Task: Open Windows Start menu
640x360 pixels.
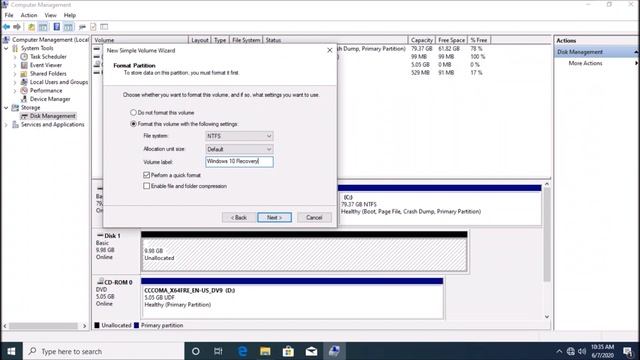Action: pyautogui.click(x=11, y=351)
